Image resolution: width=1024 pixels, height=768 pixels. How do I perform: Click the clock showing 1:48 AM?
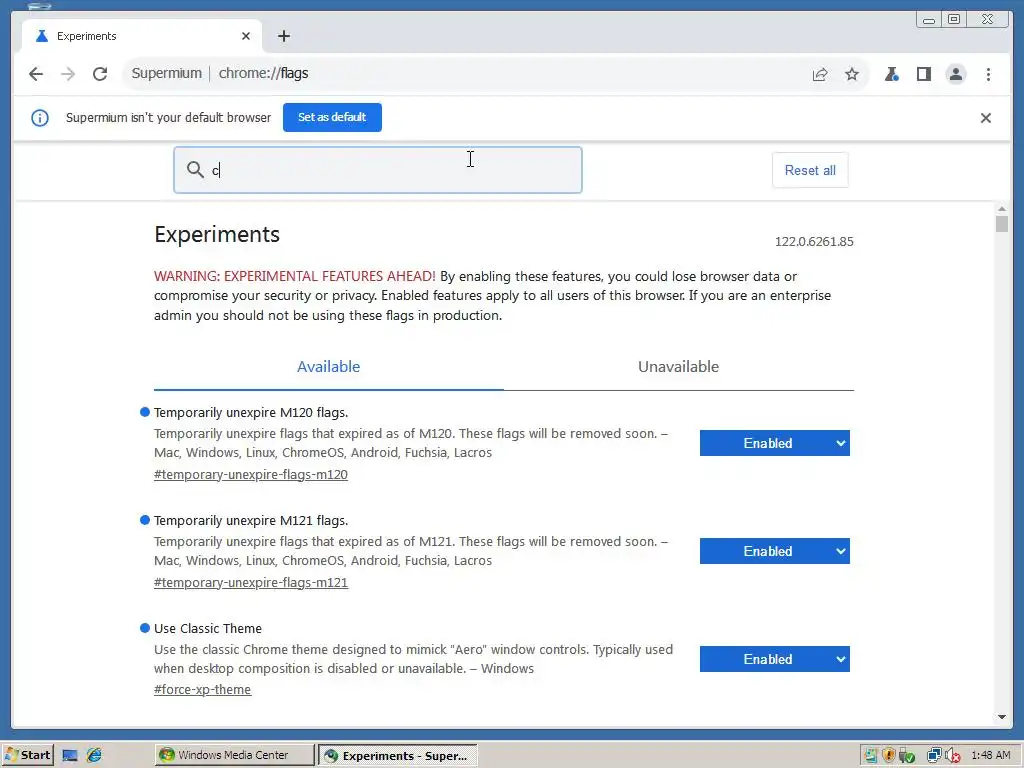(x=991, y=756)
